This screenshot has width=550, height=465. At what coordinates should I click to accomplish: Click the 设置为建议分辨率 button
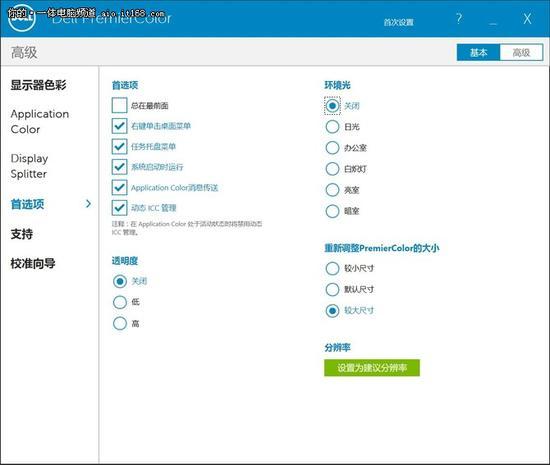click(x=372, y=368)
